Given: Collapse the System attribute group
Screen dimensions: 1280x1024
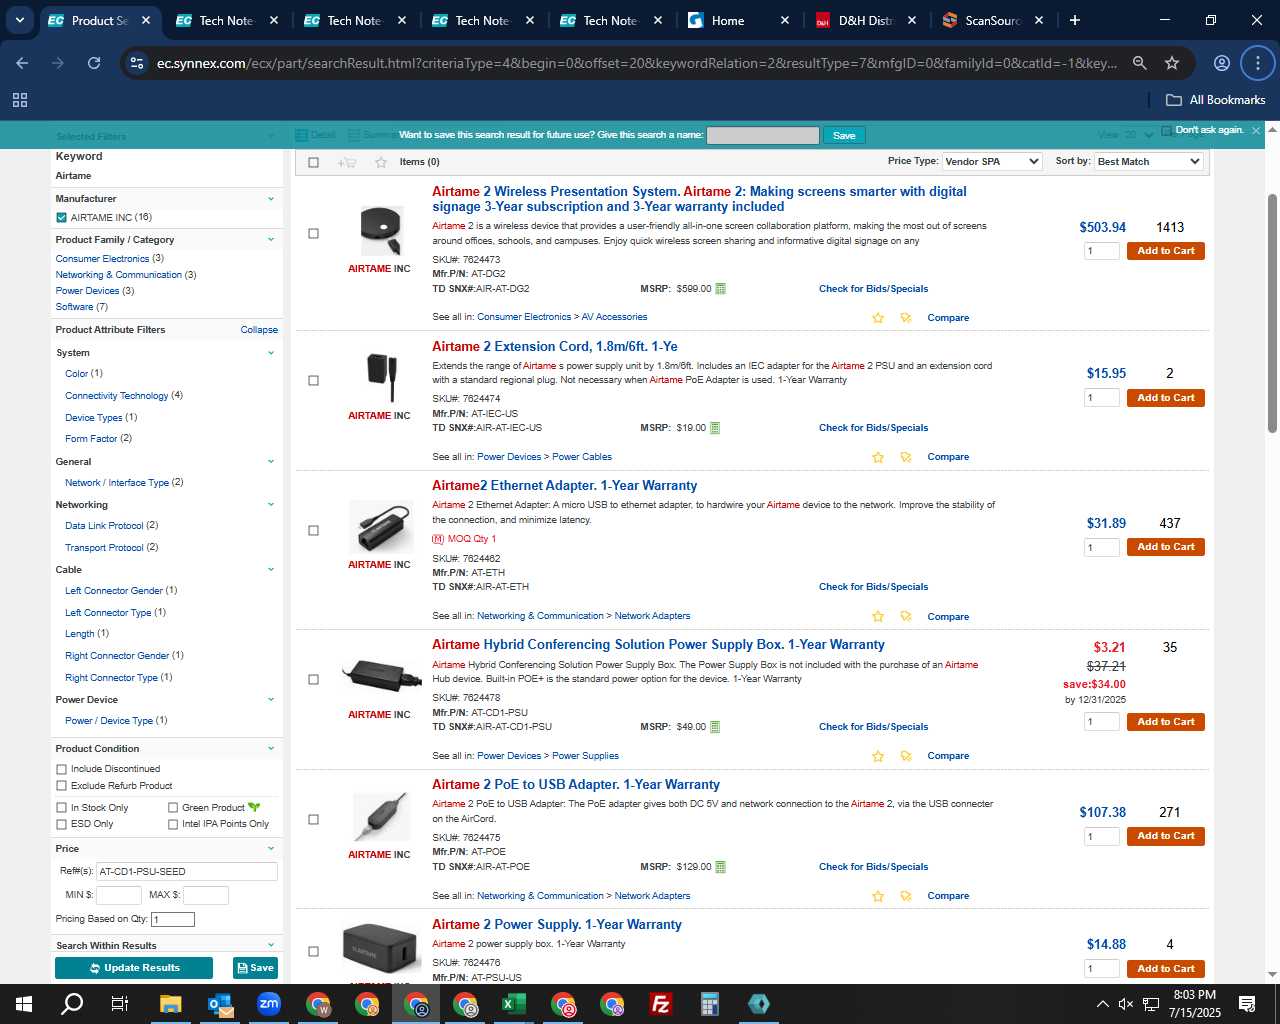Looking at the screenshot, I should [x=270, y=353].
